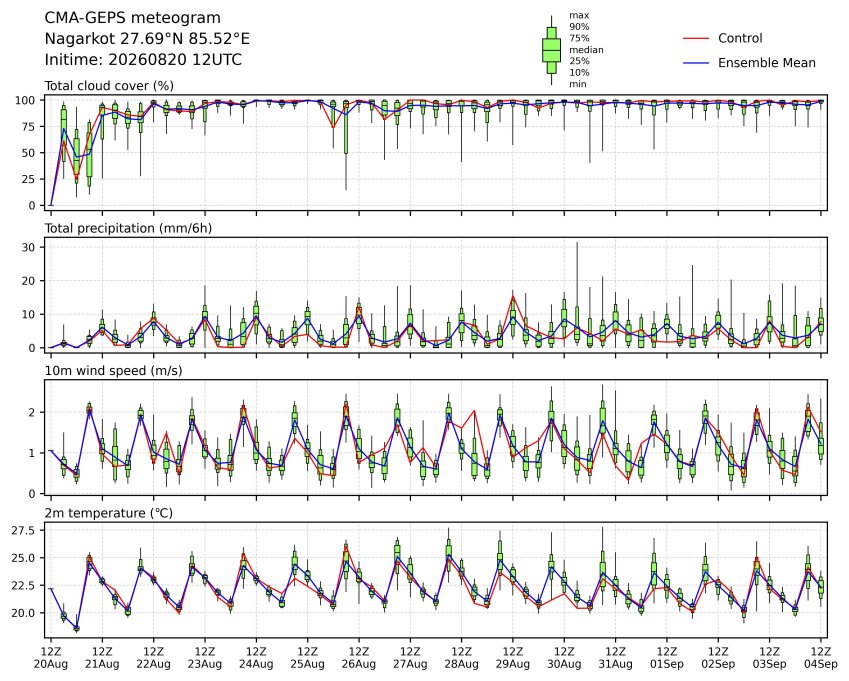Screen dimensions: 849x681
Task: Click the 12Z 26Aug axis label
Action: tap(358, 657)
